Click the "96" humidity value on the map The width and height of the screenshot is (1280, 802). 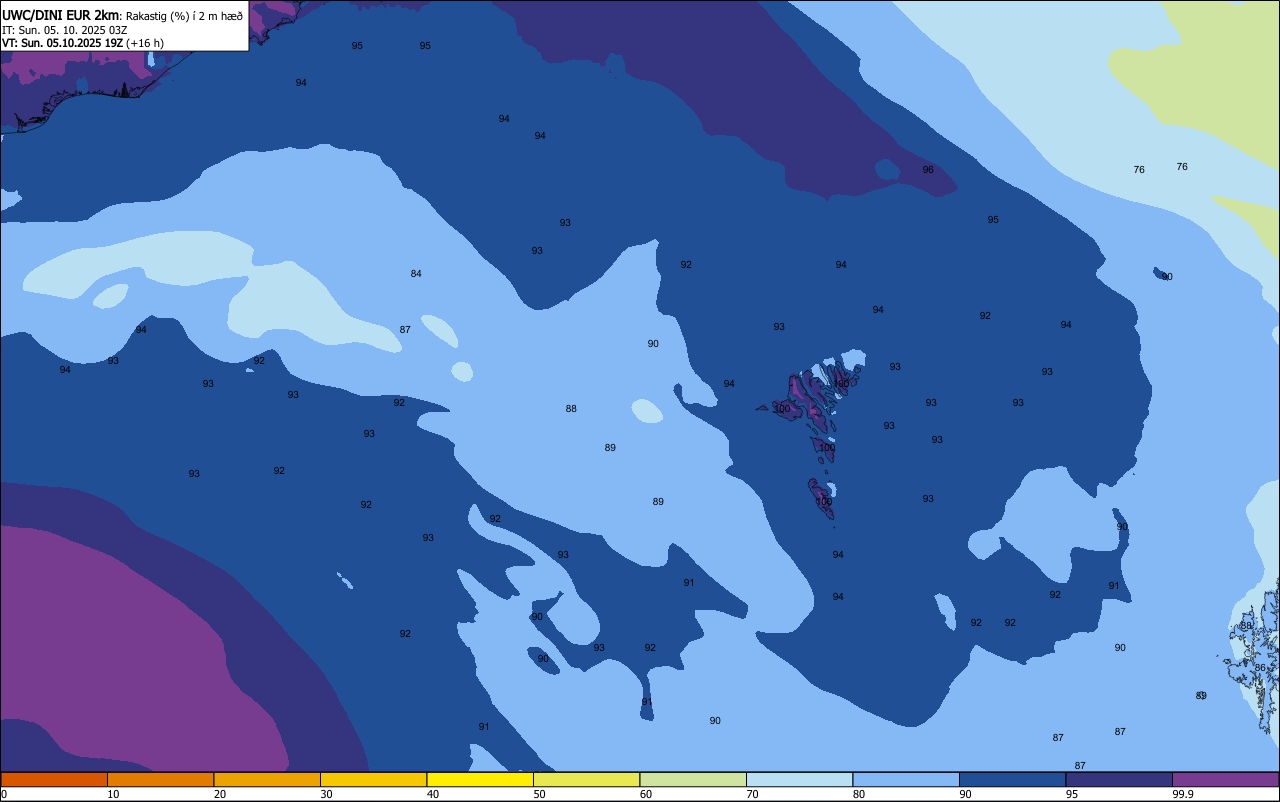pyautogui.click(x=928, y=170)
